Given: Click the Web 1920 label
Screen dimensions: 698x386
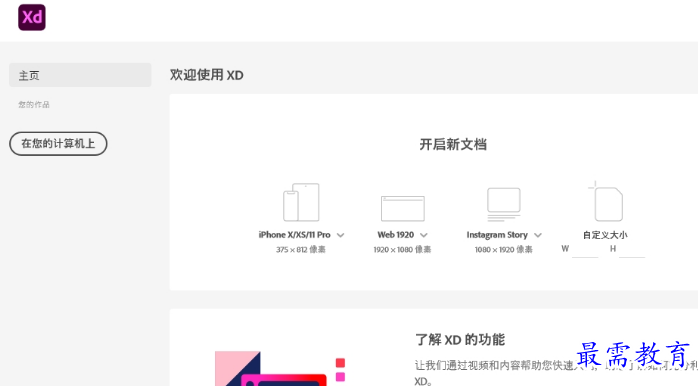Looking at the screenshot, I should coord(396,235).
